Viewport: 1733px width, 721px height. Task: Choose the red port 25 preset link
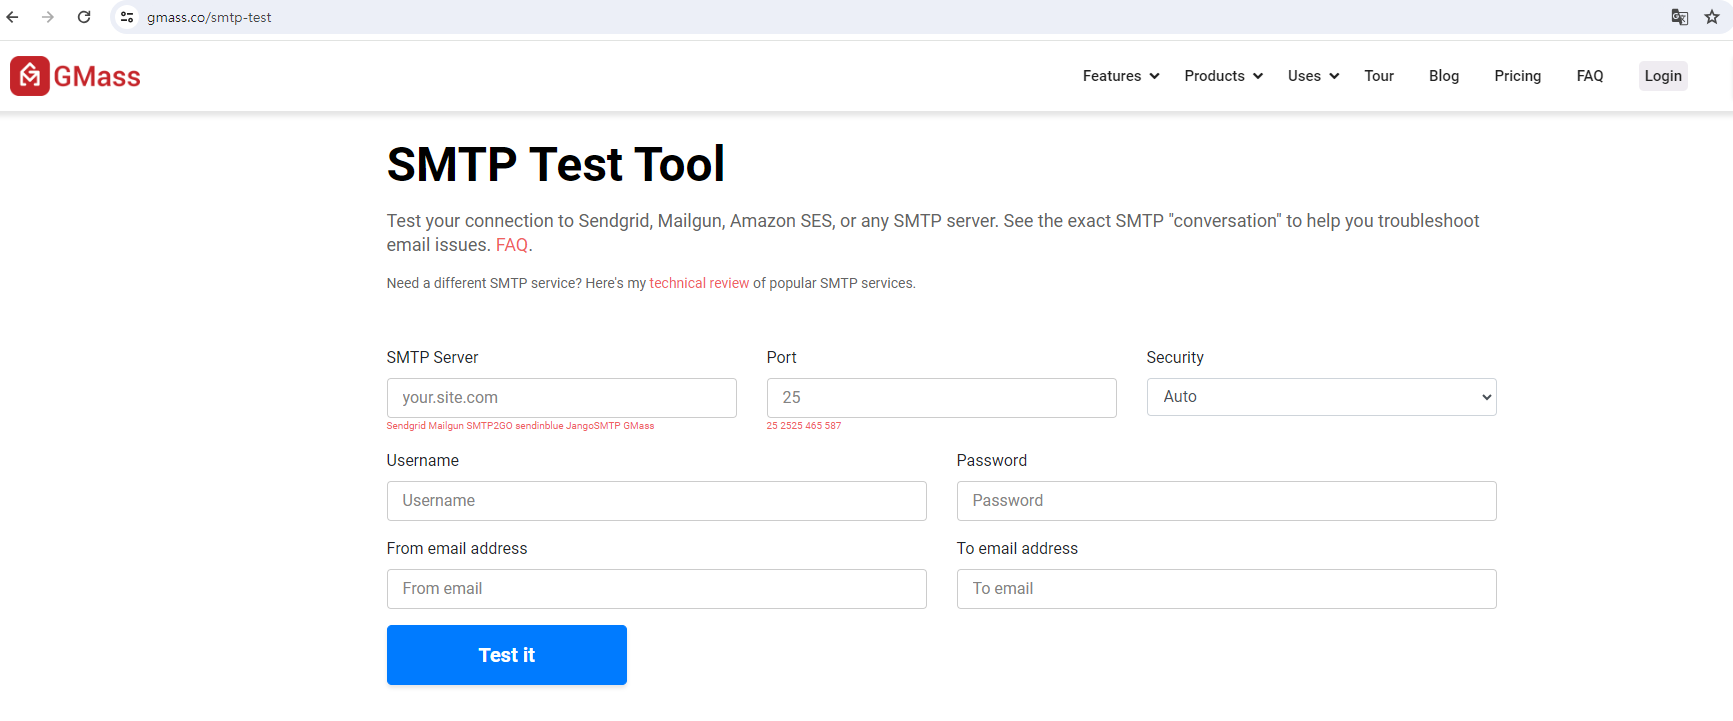point(772,426)
